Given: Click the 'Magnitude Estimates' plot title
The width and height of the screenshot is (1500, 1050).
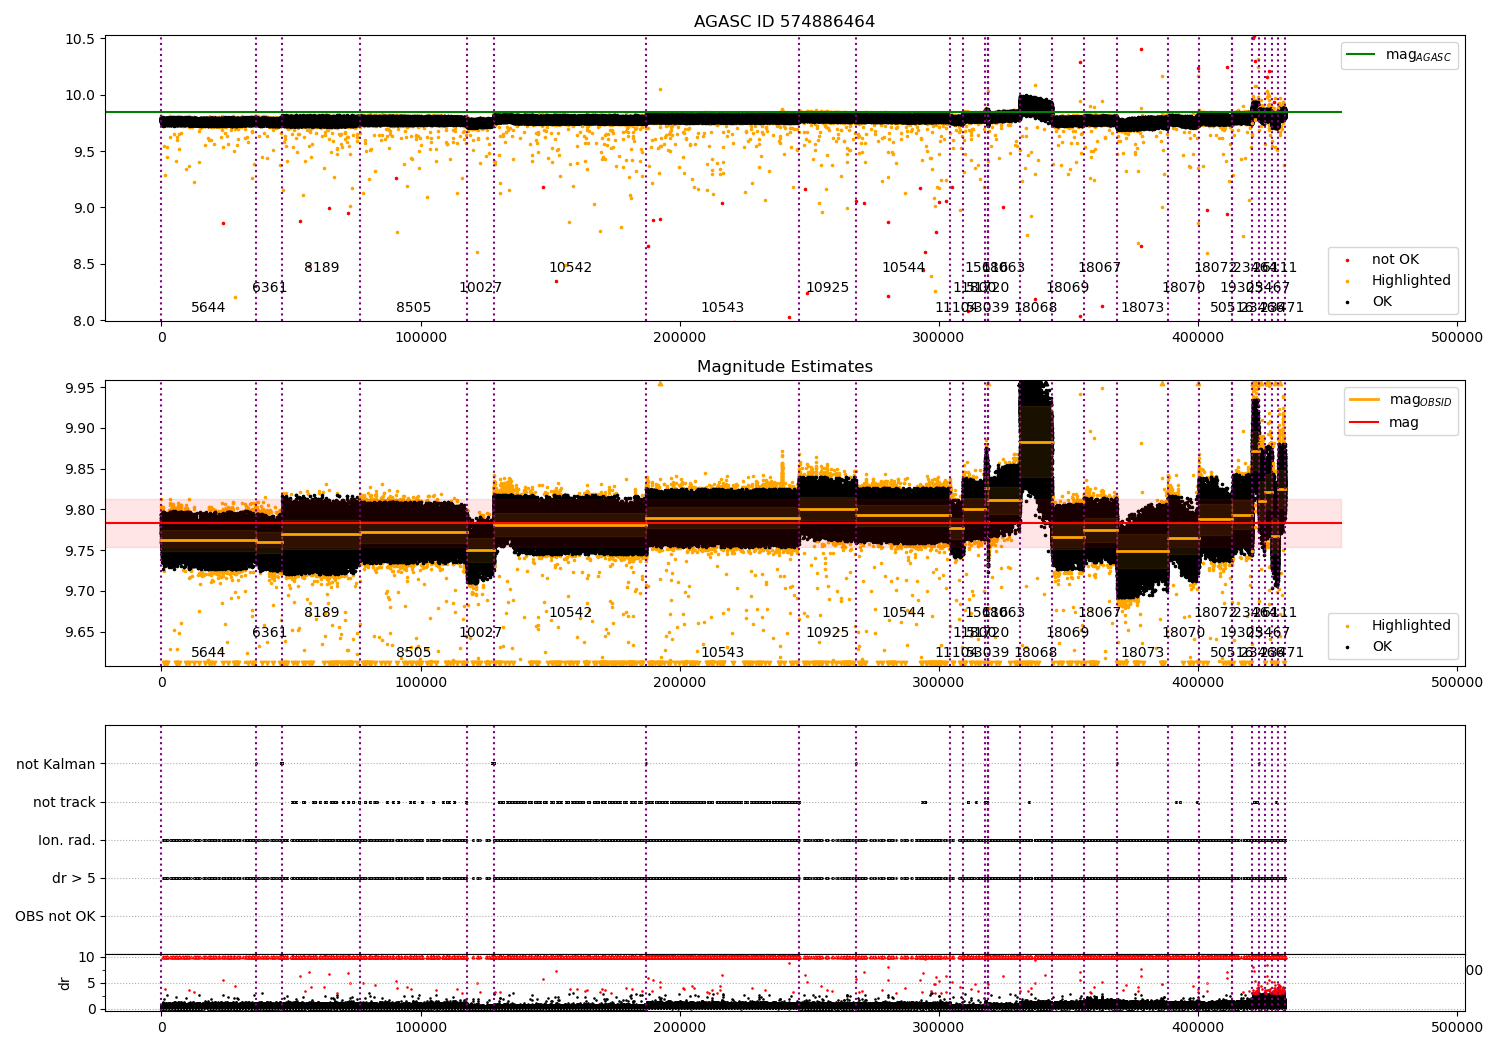Looking at the screenshot, I should tap(784, 367).
